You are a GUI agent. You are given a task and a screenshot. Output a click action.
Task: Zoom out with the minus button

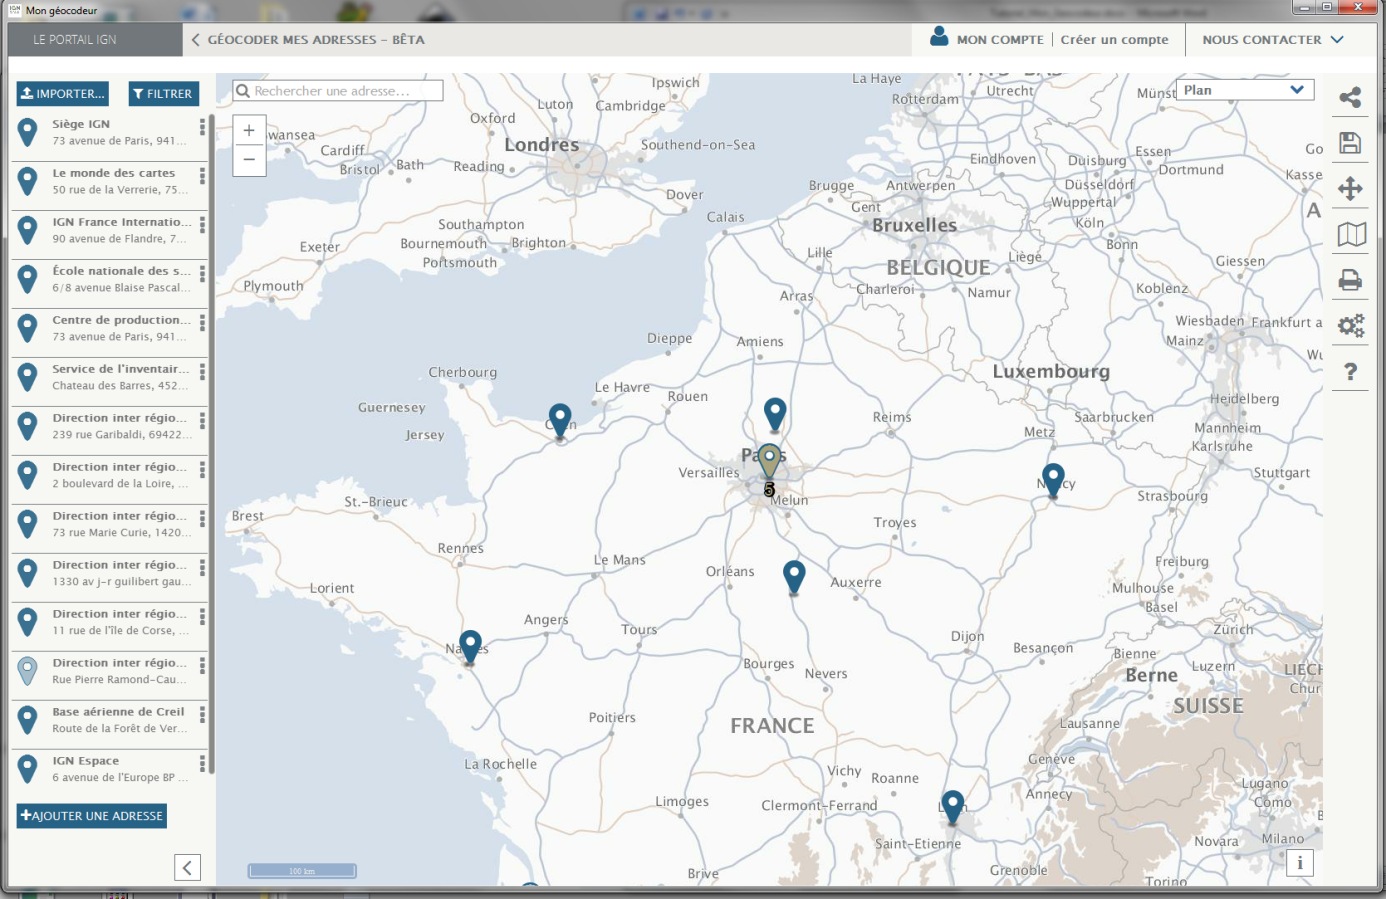(249, 160)
